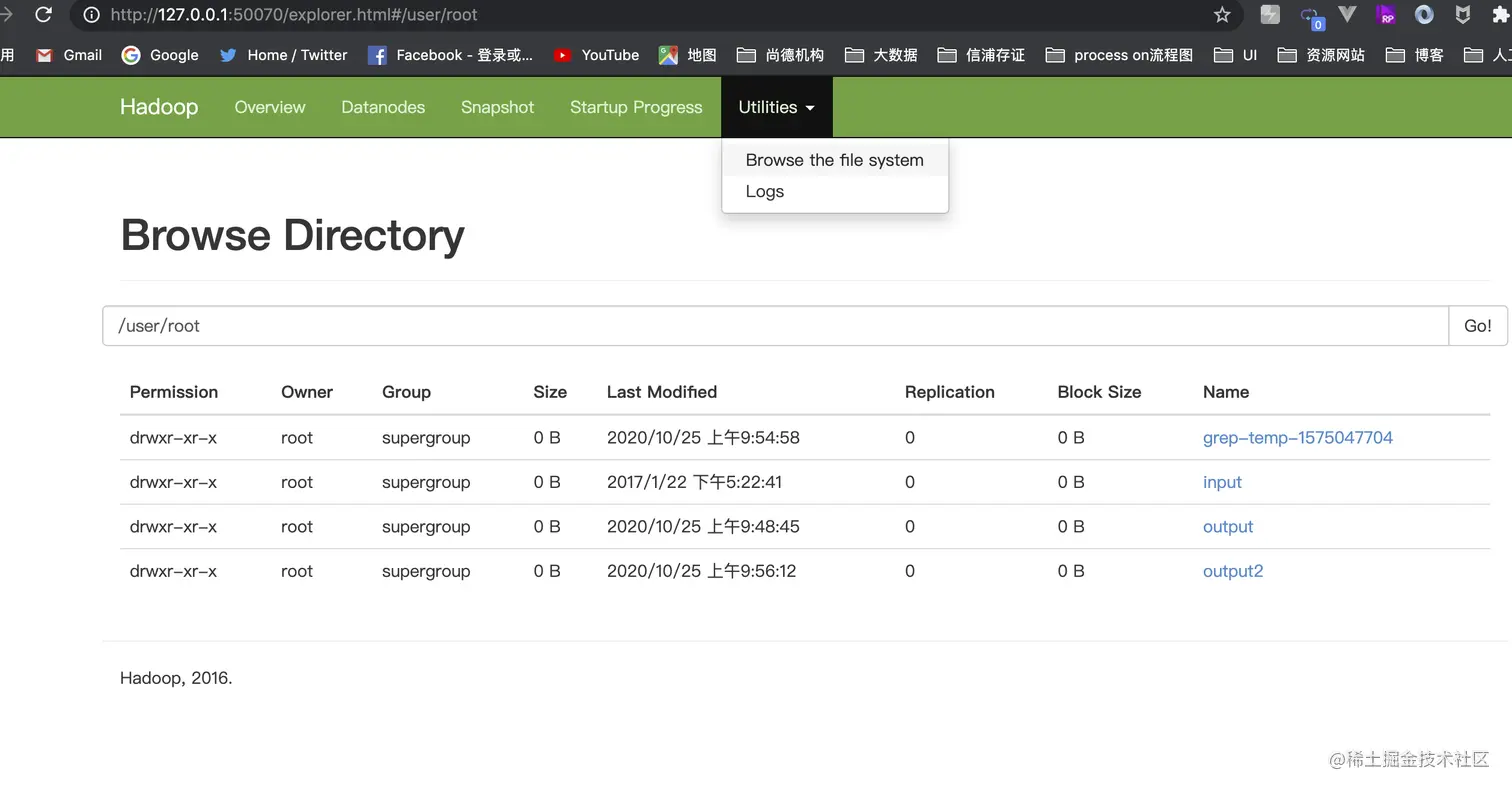The height and width of the screenshot is (792, 1512).
Task: Click the Hadoop, 2016. footer text
Action: tap(176, 678)
